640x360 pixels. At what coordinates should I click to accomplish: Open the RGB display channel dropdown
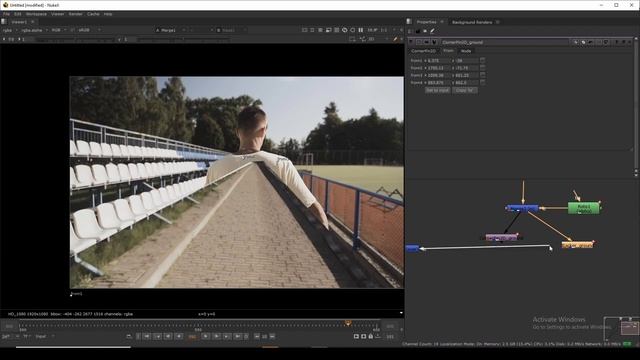click(58, 30)
